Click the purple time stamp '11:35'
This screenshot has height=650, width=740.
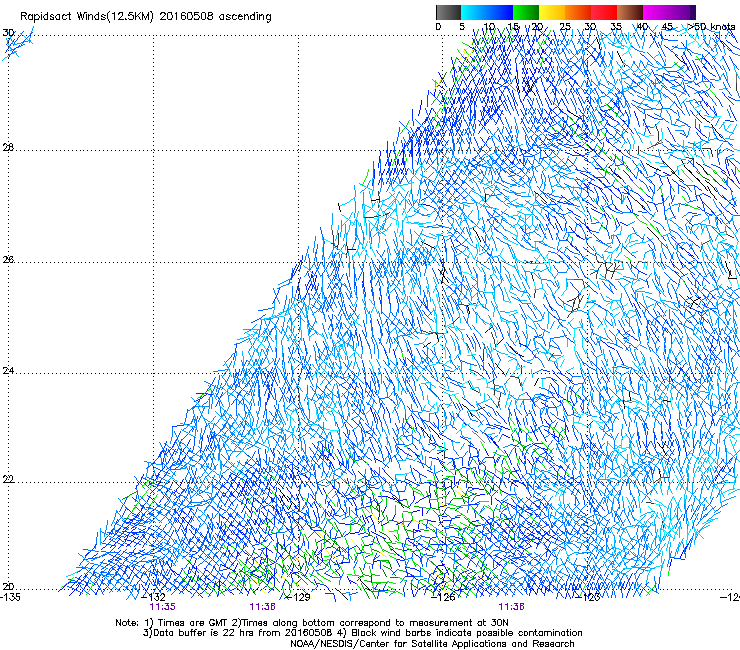pyautogui.click(x=162, y=607)
